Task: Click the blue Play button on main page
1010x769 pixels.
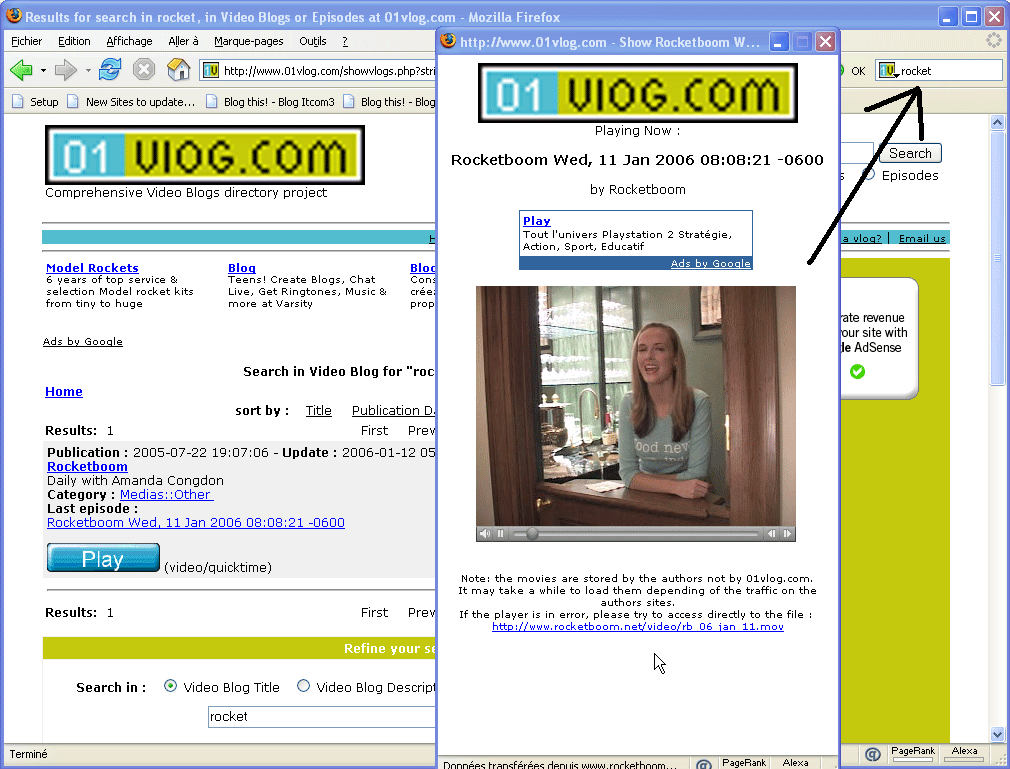Action: pyautogui.click(x=103, y=558)
